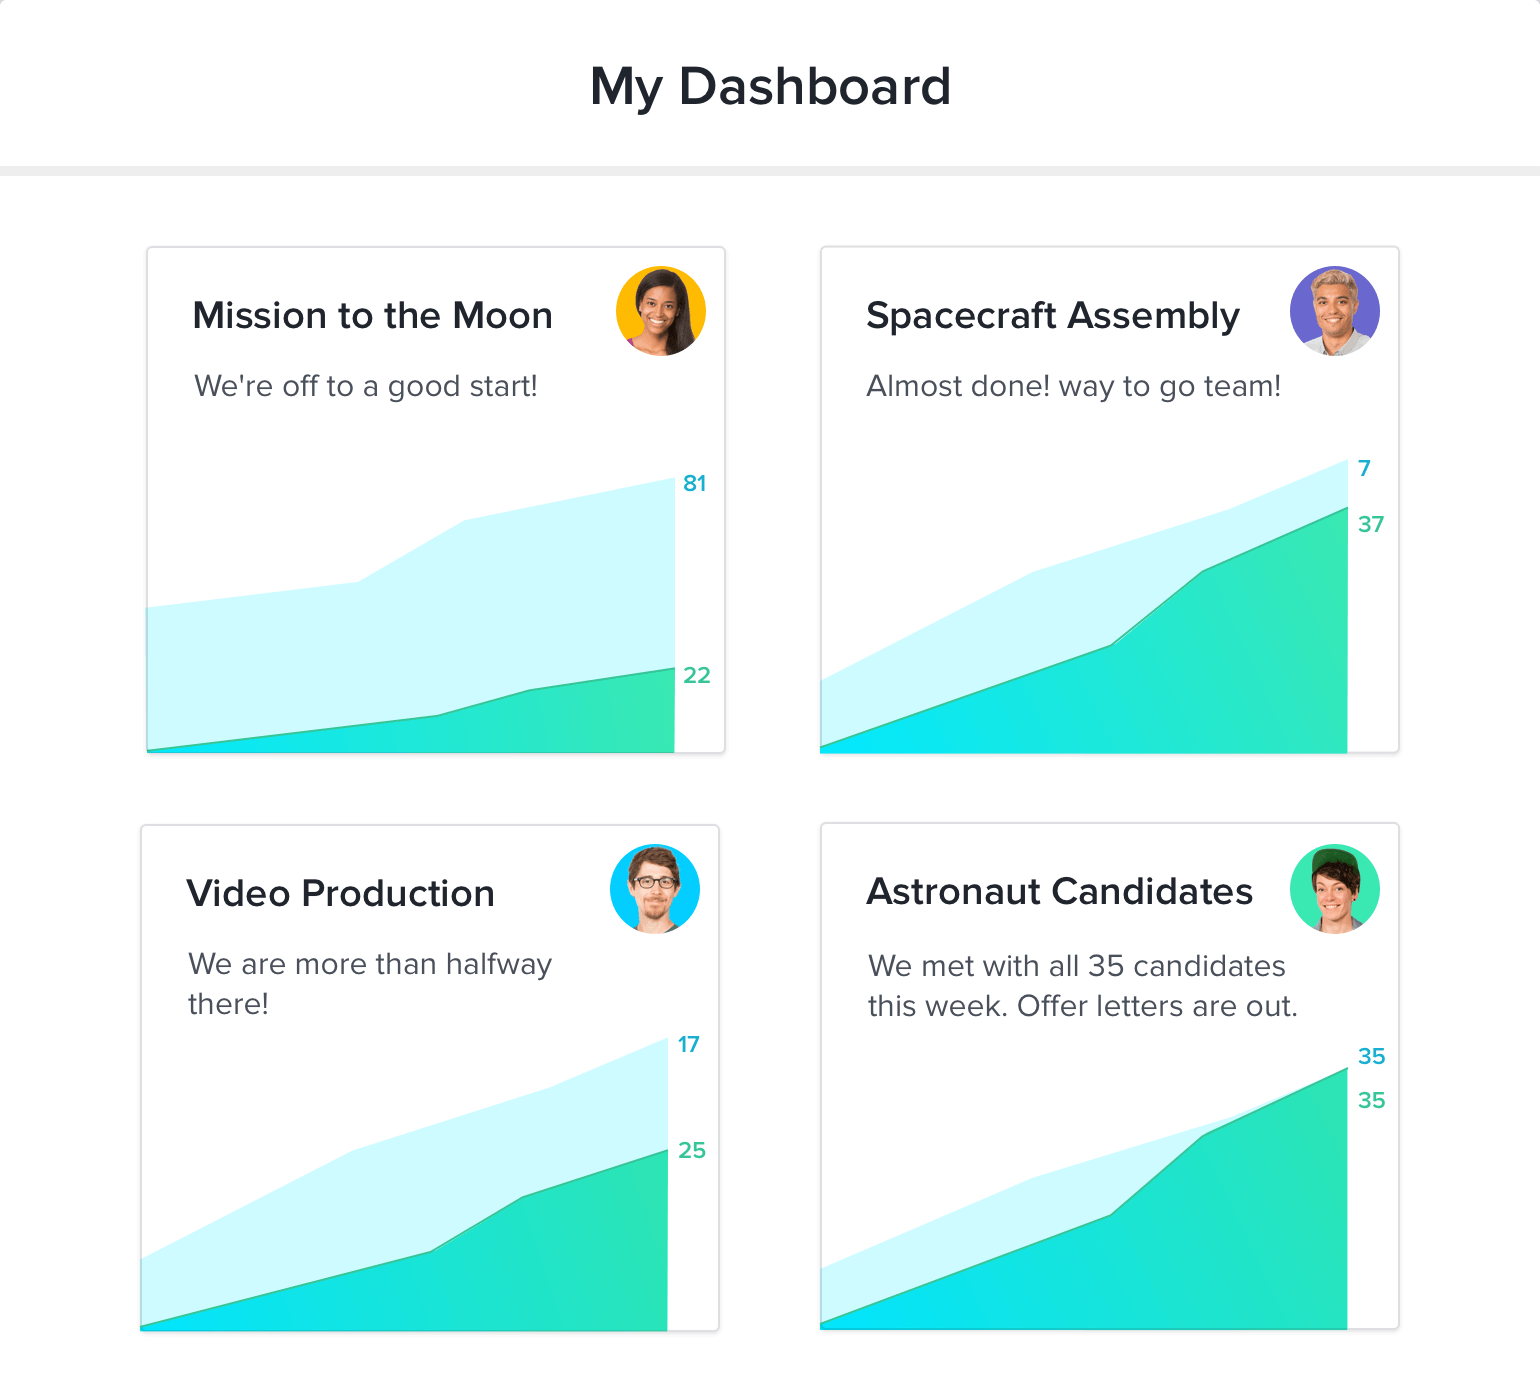Select "We're off to a good start!" status text

[366, 387]
